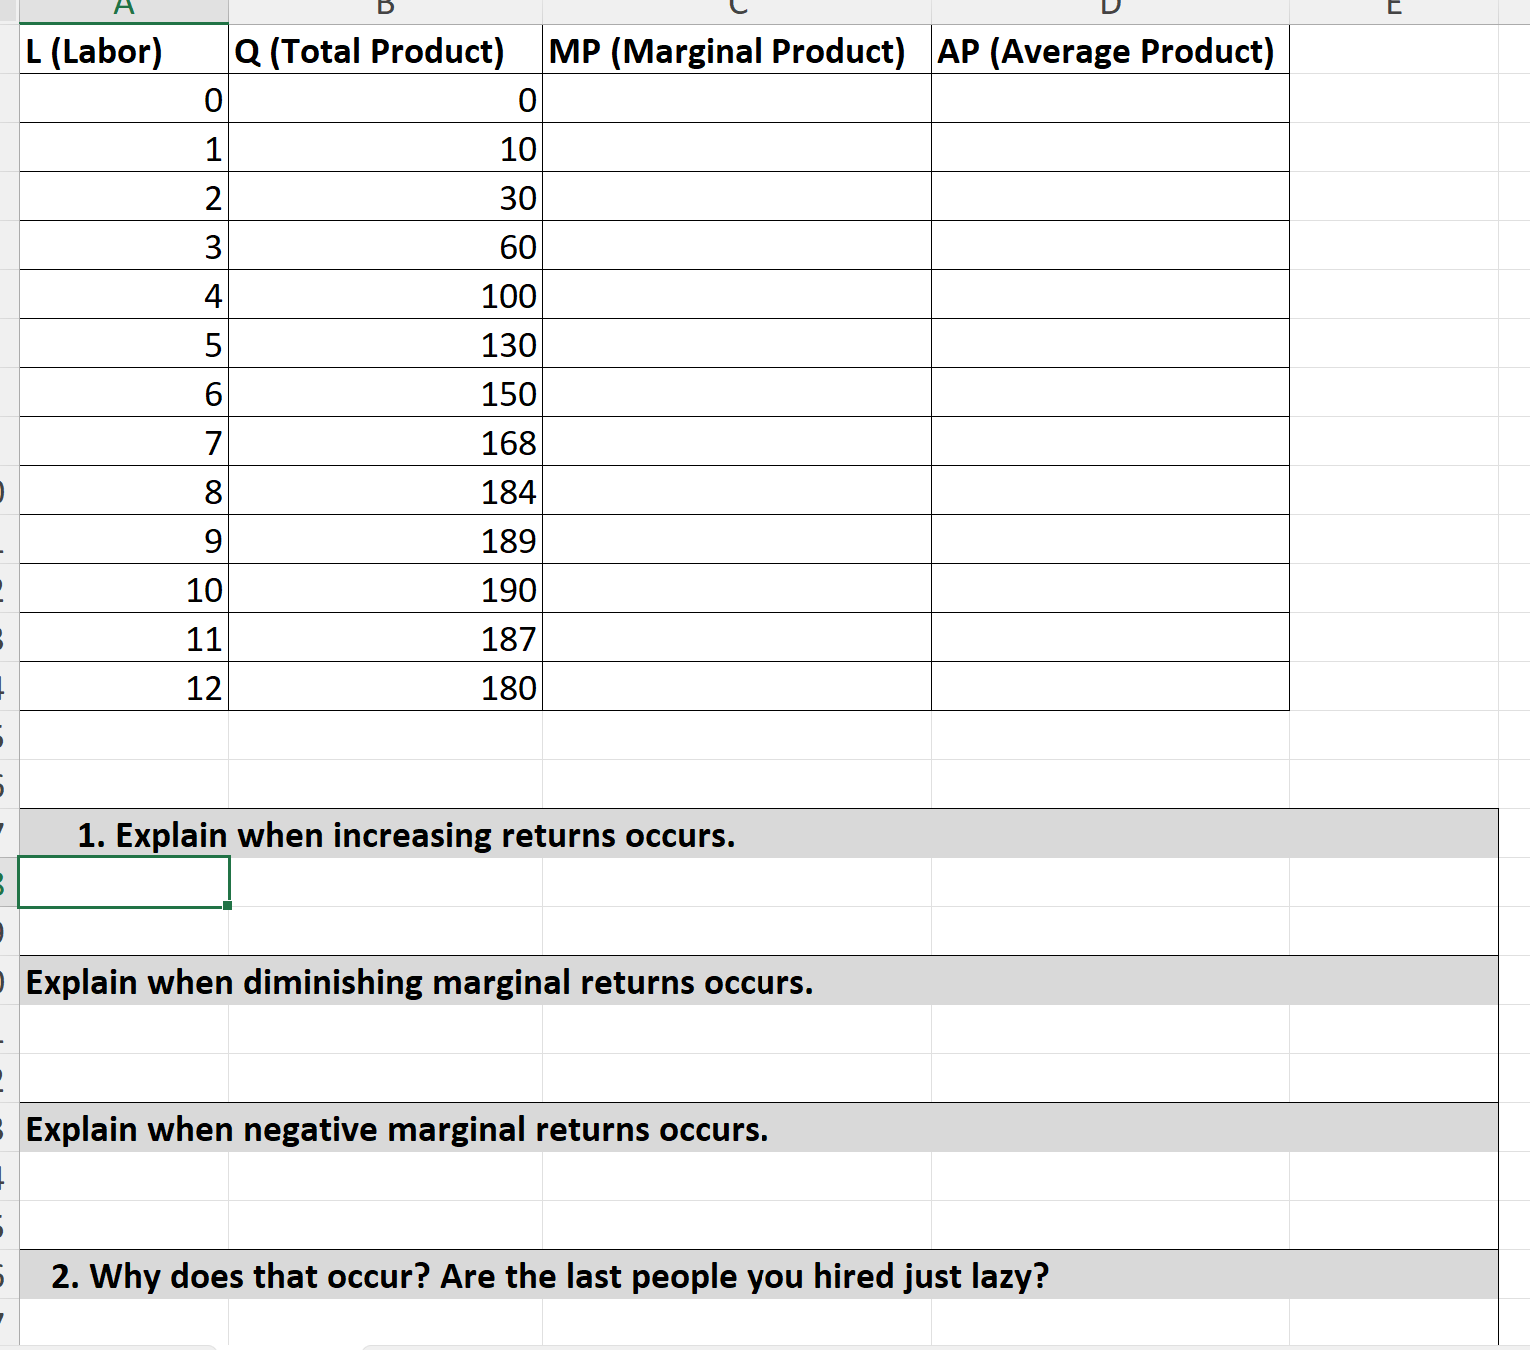Viewport: 1530px width, 1350px height.
Task: Select the cell showing labor value 12
Action: point(123,687)
